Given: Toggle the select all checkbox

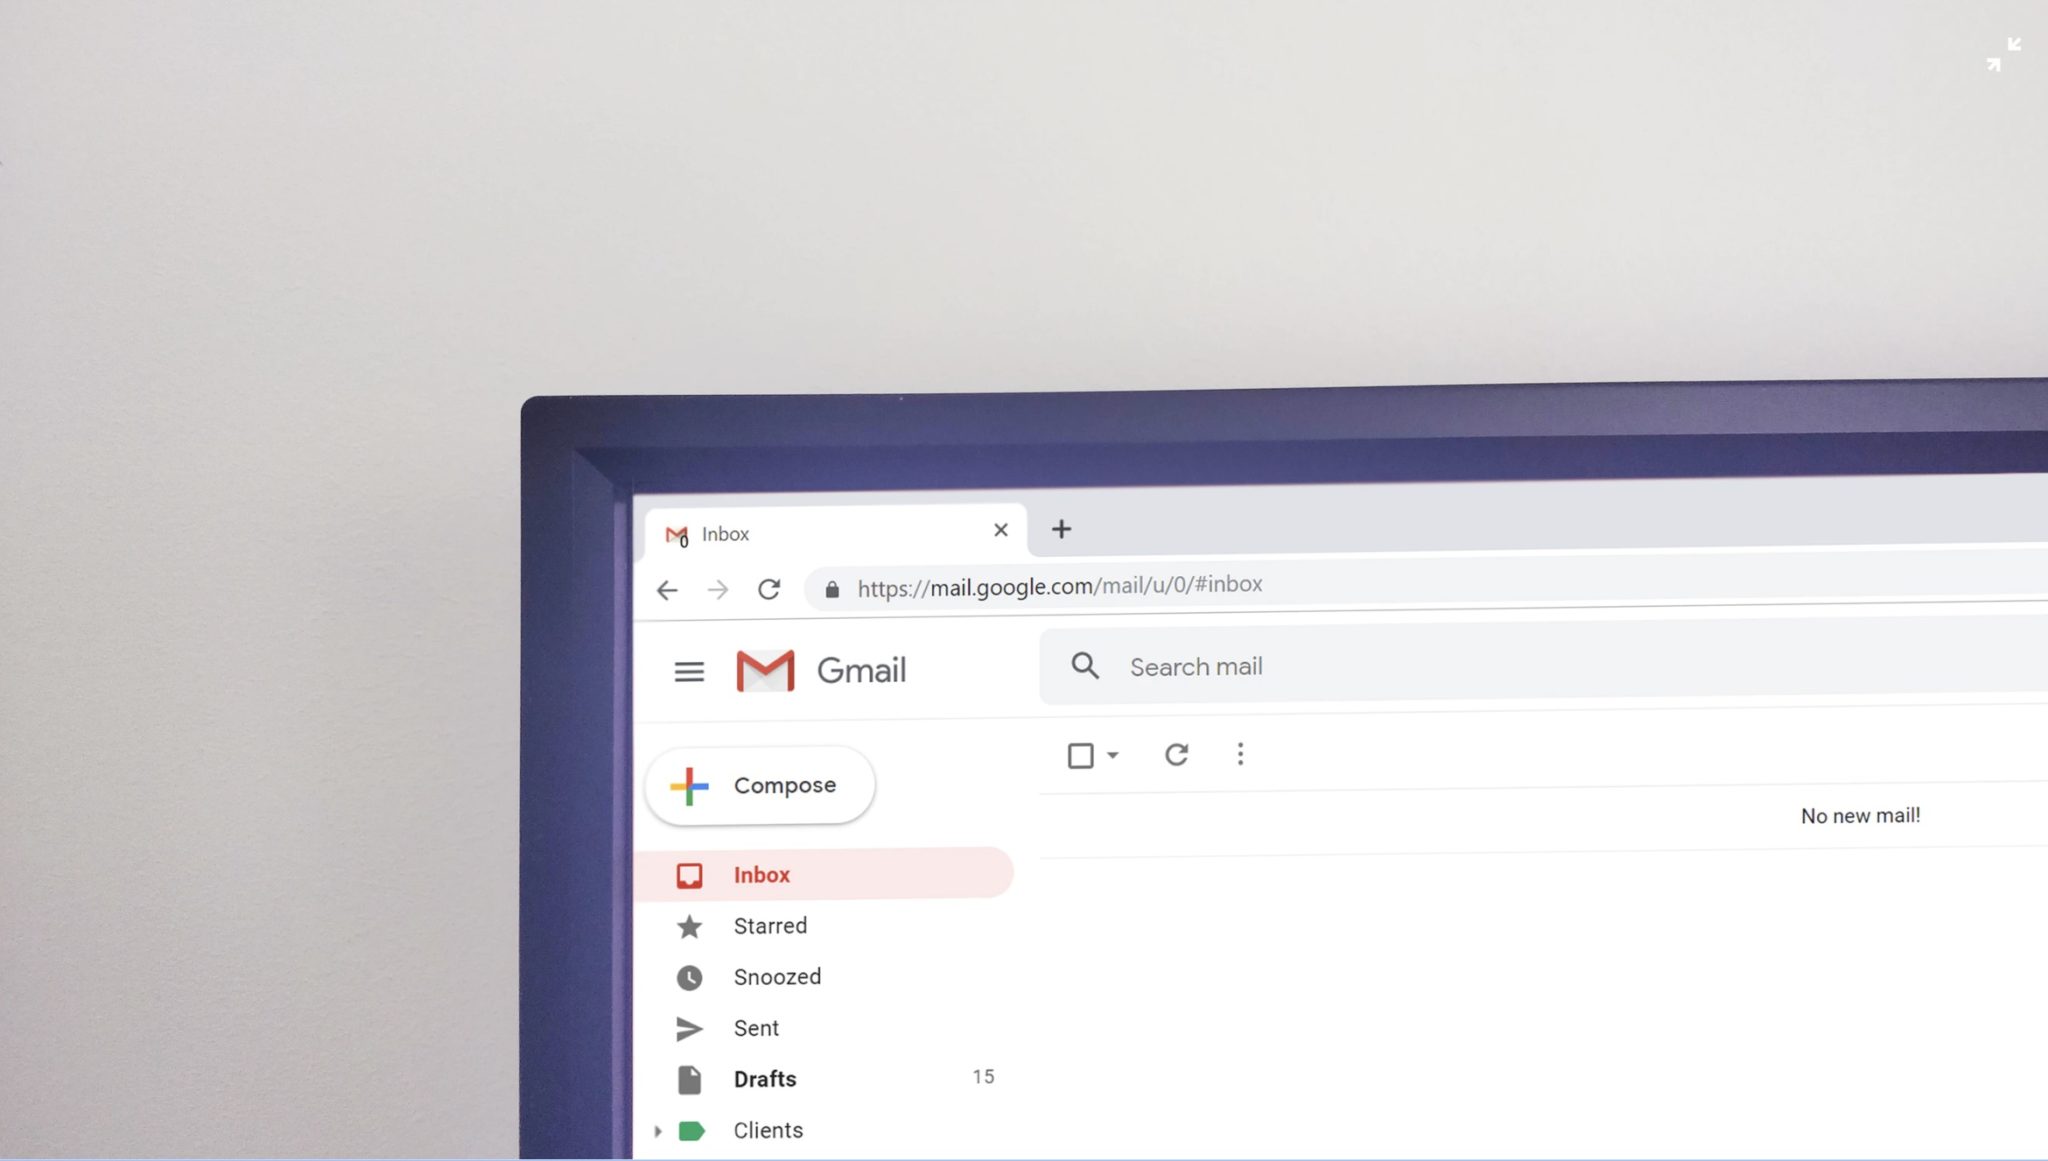Looking at the screenshot, I should (1080, 753).
